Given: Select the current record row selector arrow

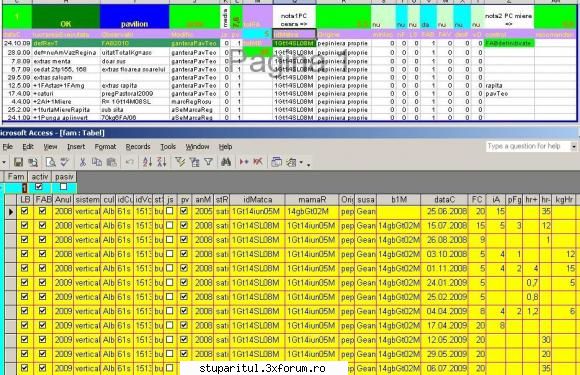Looking at the screenshot, I should pos(10,212).
